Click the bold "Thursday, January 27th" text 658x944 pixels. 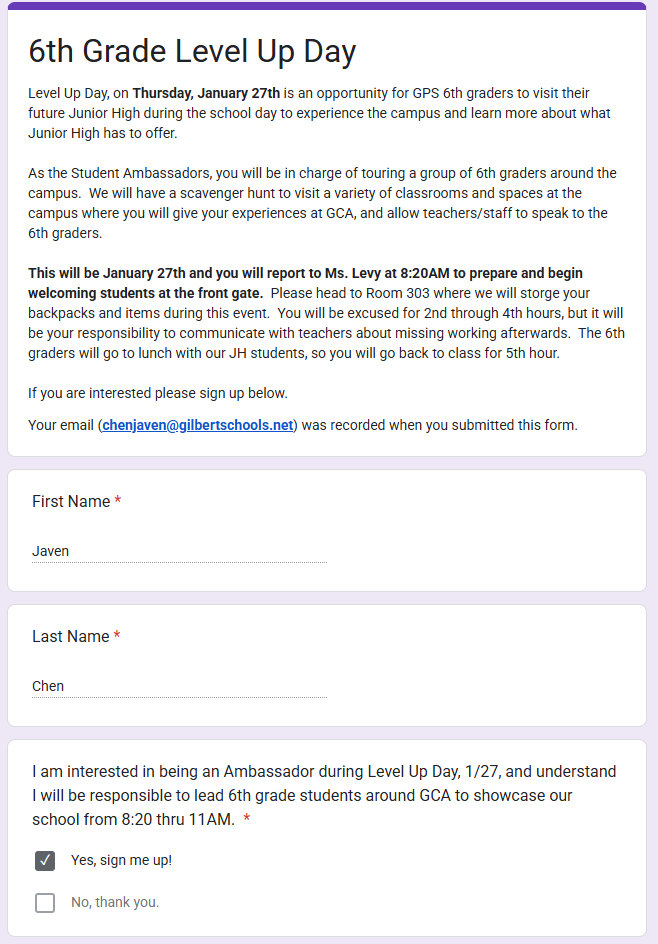206,93
